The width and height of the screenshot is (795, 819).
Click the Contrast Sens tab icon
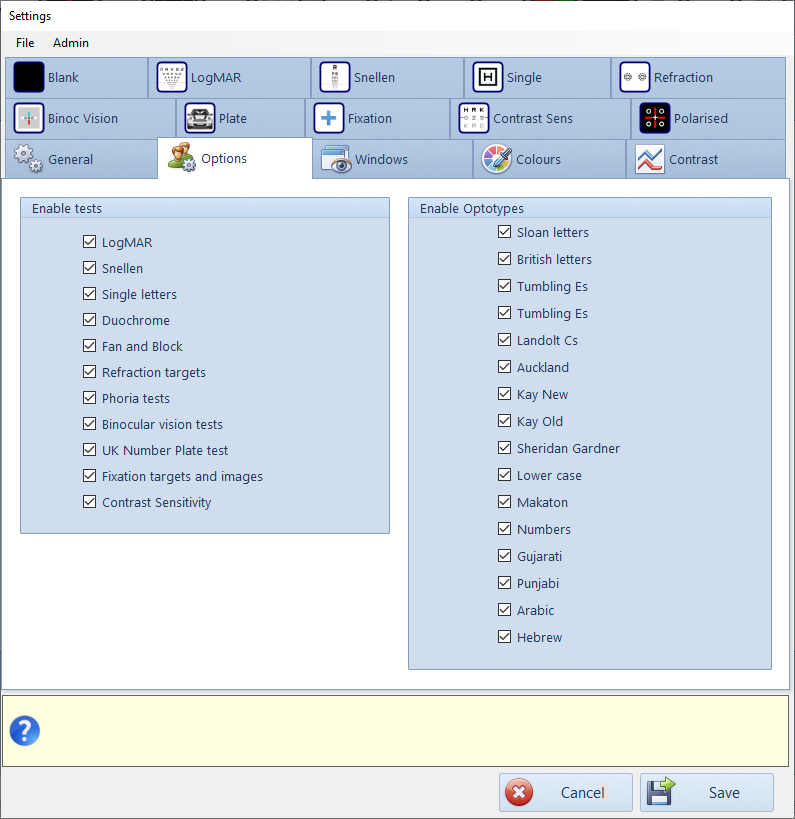coord(474,119)
